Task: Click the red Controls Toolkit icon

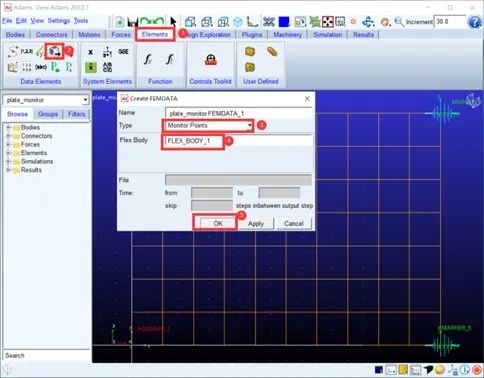Action: click(x=211, y=60)
